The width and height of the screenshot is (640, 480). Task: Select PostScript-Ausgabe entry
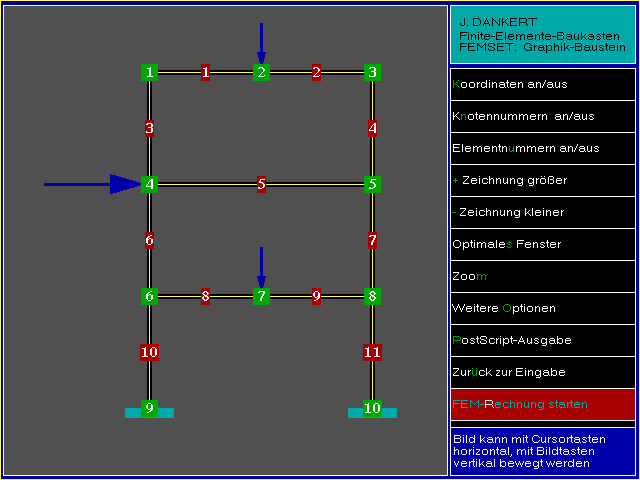tap(542, 340)
